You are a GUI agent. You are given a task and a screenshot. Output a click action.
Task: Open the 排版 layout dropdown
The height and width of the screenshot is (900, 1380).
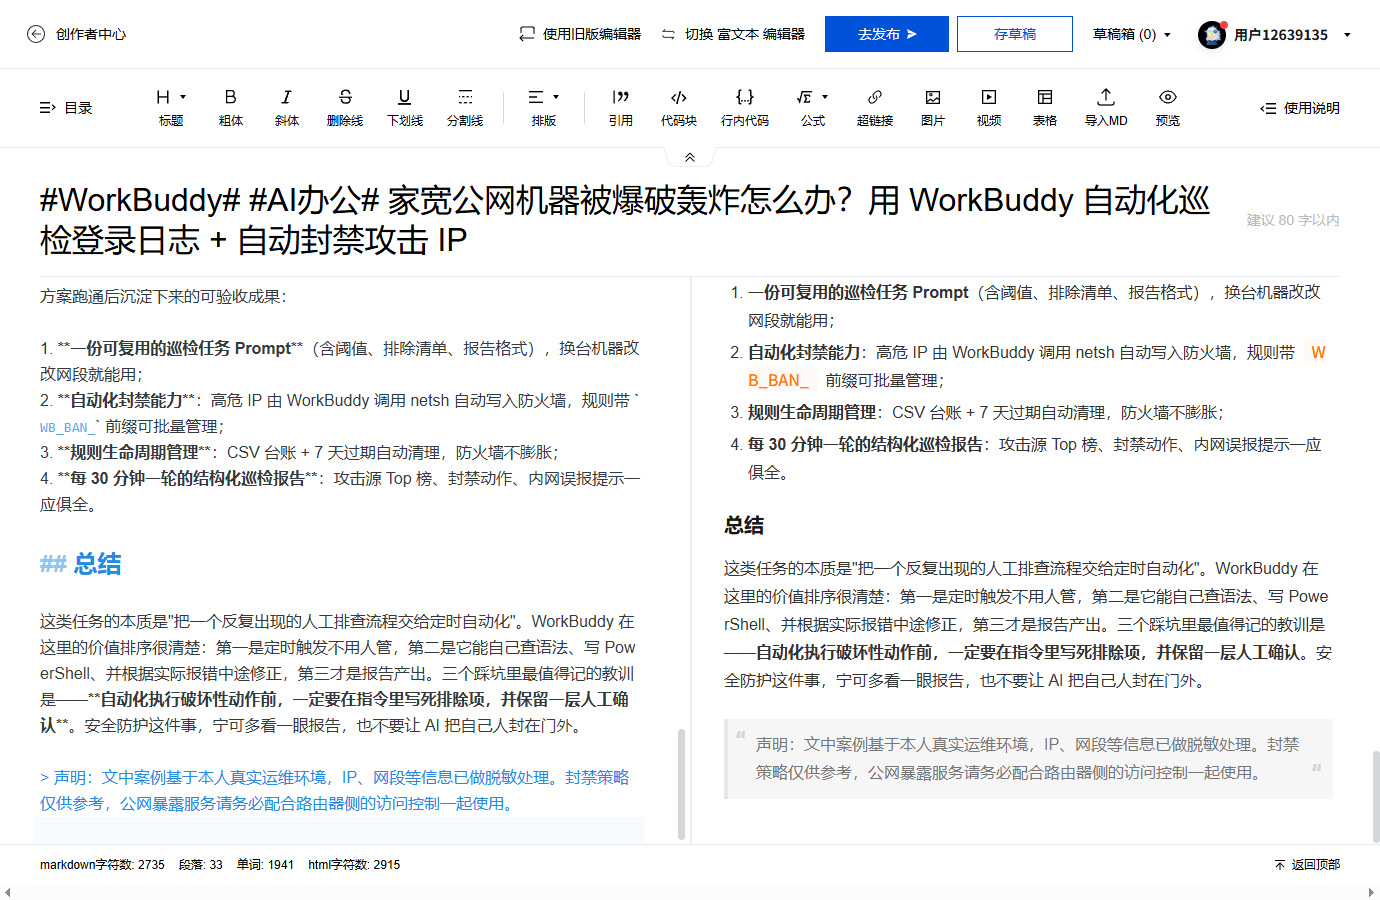point(544,108)
